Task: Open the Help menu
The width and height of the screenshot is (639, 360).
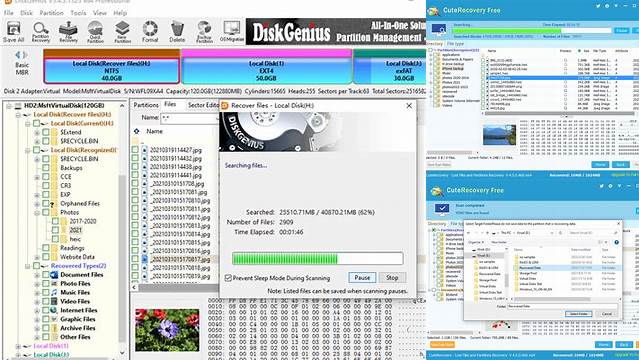Action: 120,13
